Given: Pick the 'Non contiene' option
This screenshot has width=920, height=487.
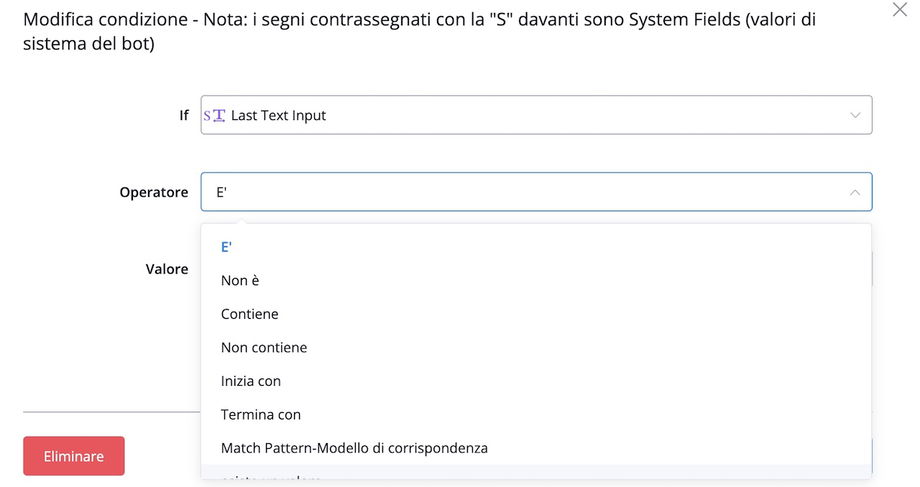Looking at the screenshot, I should click(x=264, y=348).
